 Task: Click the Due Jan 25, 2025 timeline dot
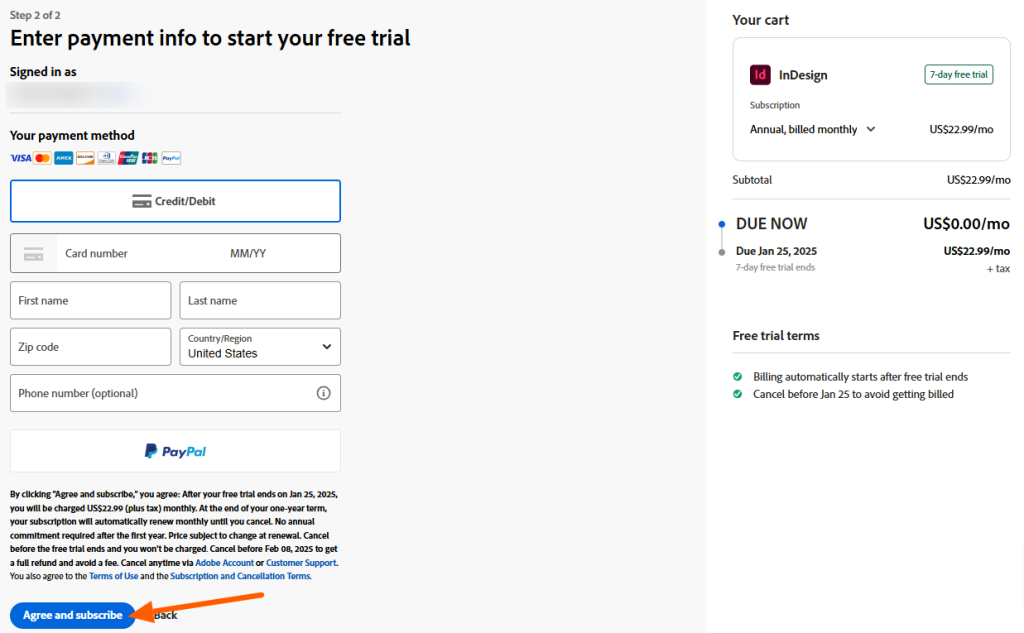(722, 252)
